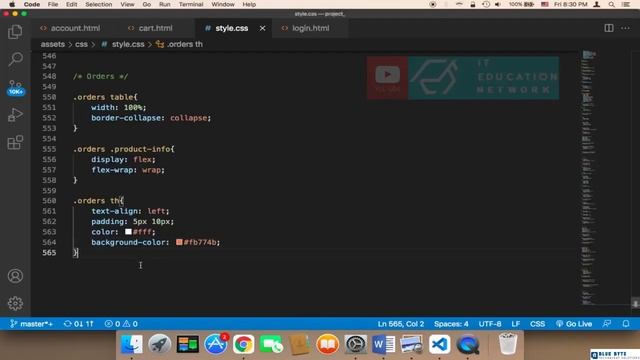The width and height of the screenshot is (640, 360).
Task: Open the Run menu
Action: [164, 4]
